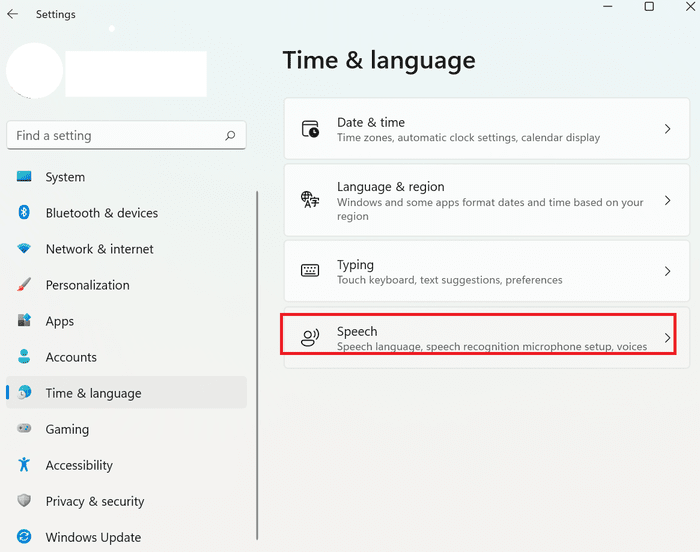
Task: Click the back arrow in Settings
Action: [x=12, y=14]
